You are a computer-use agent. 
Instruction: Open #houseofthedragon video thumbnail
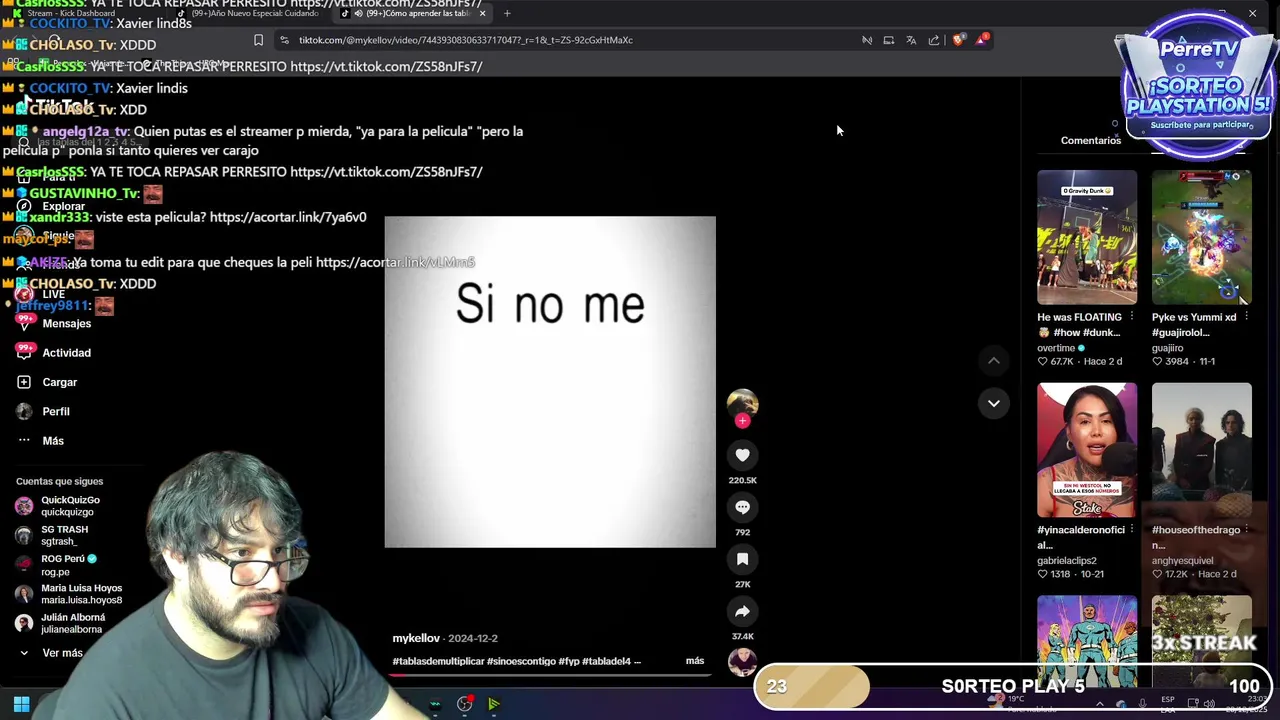pyautogui.click(x=1201, y=450)
